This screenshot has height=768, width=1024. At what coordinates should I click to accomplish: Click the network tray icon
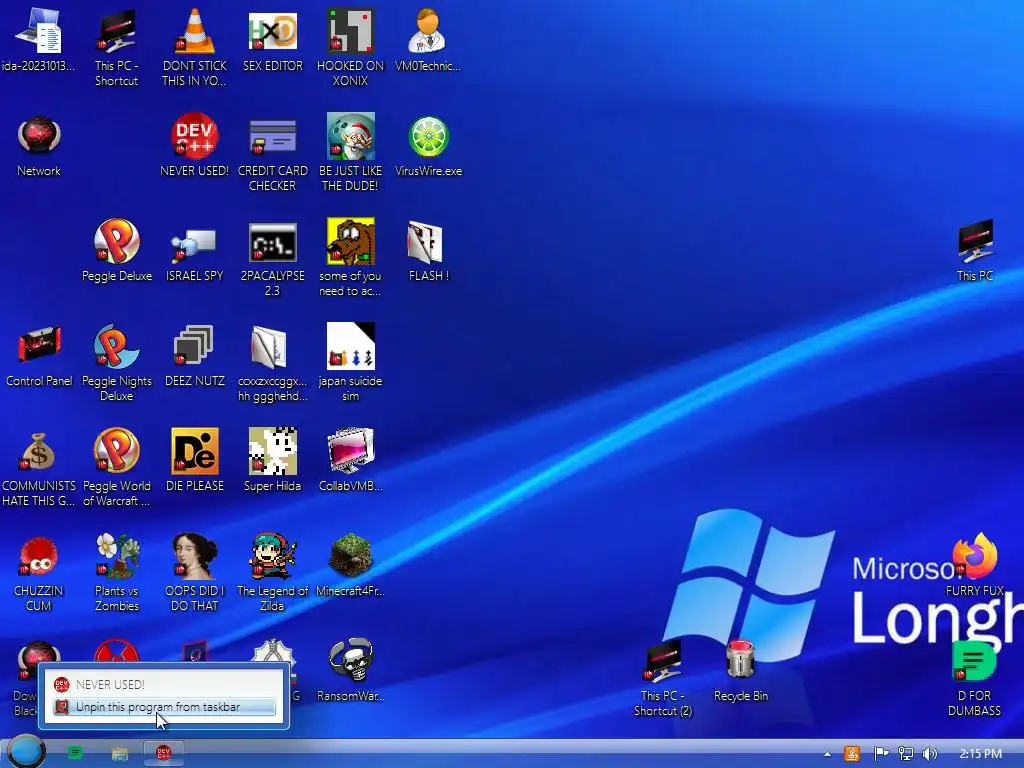(906, 754)
